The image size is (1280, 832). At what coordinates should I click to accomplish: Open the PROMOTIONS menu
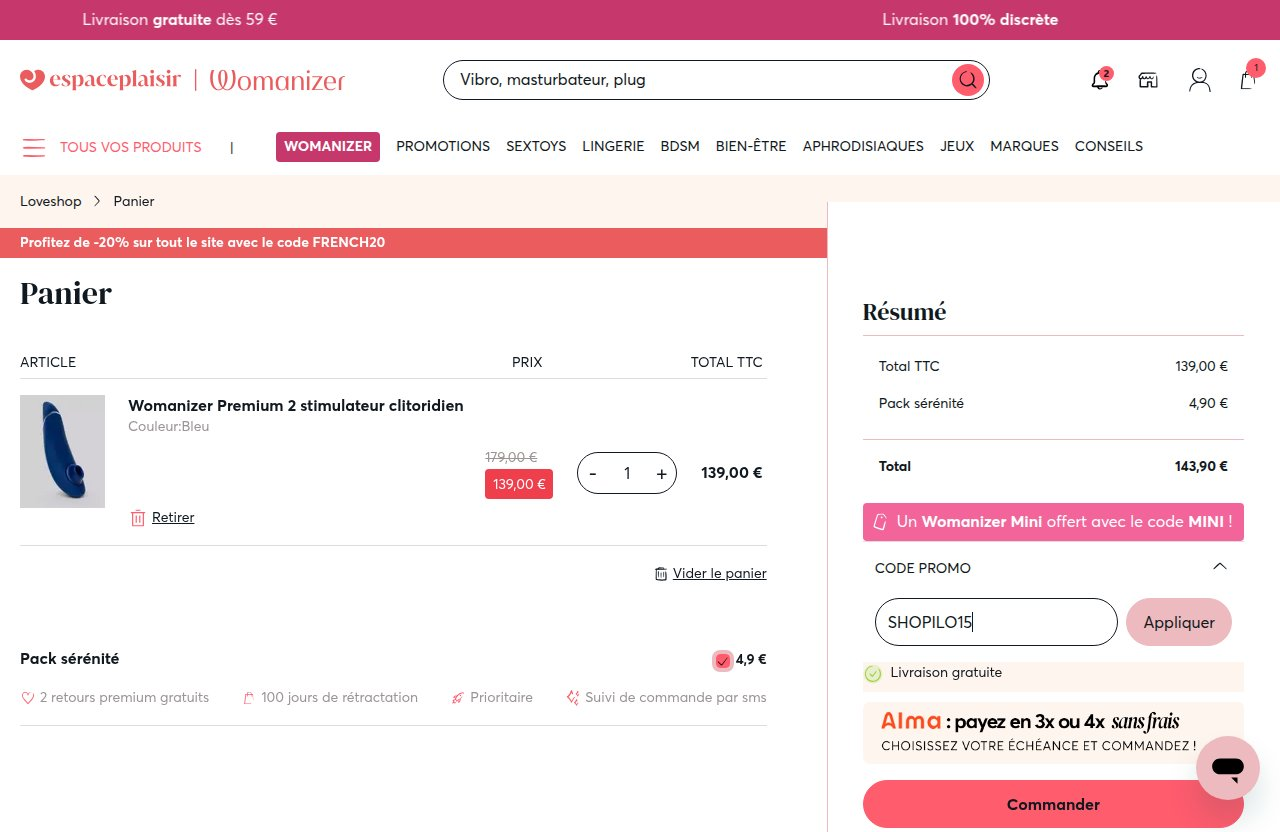click(443, 146)
